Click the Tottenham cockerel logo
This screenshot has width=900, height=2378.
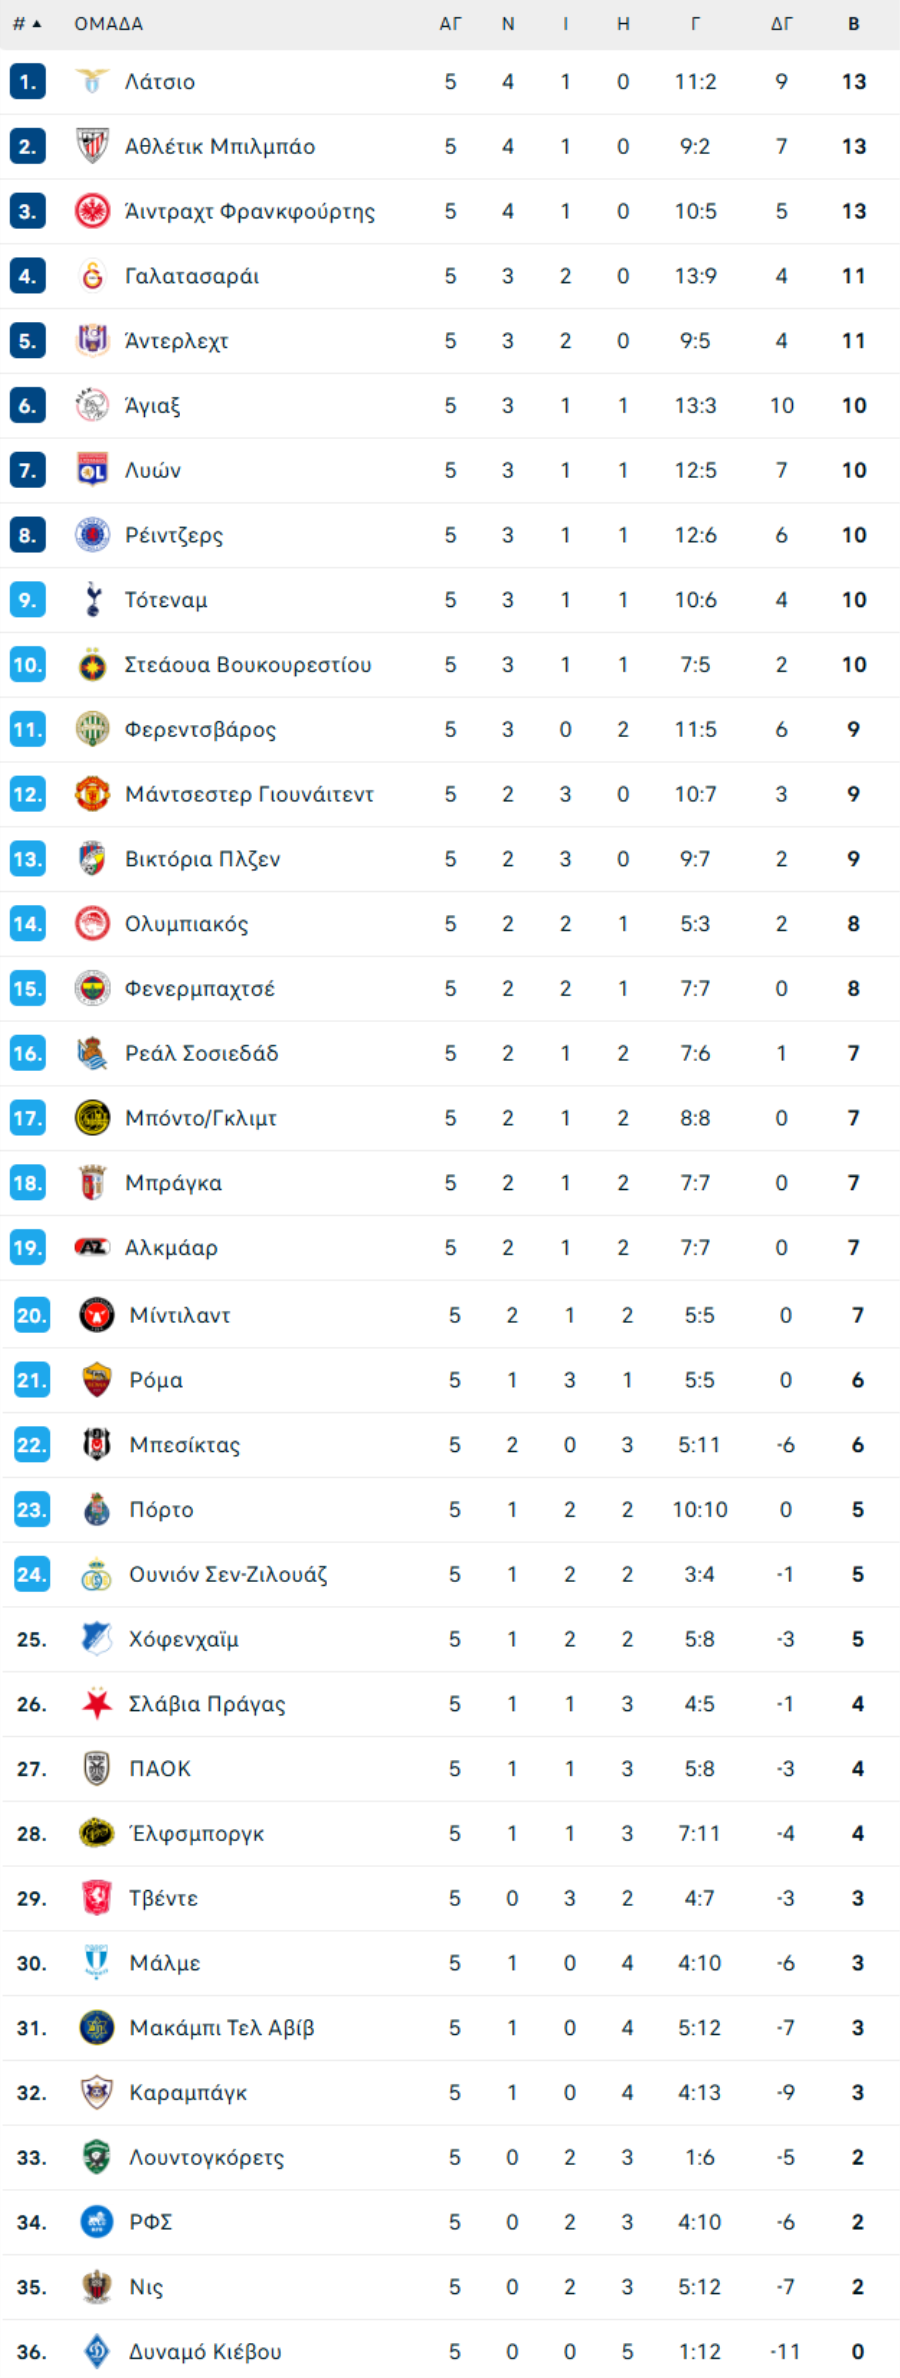click(92, 600)
